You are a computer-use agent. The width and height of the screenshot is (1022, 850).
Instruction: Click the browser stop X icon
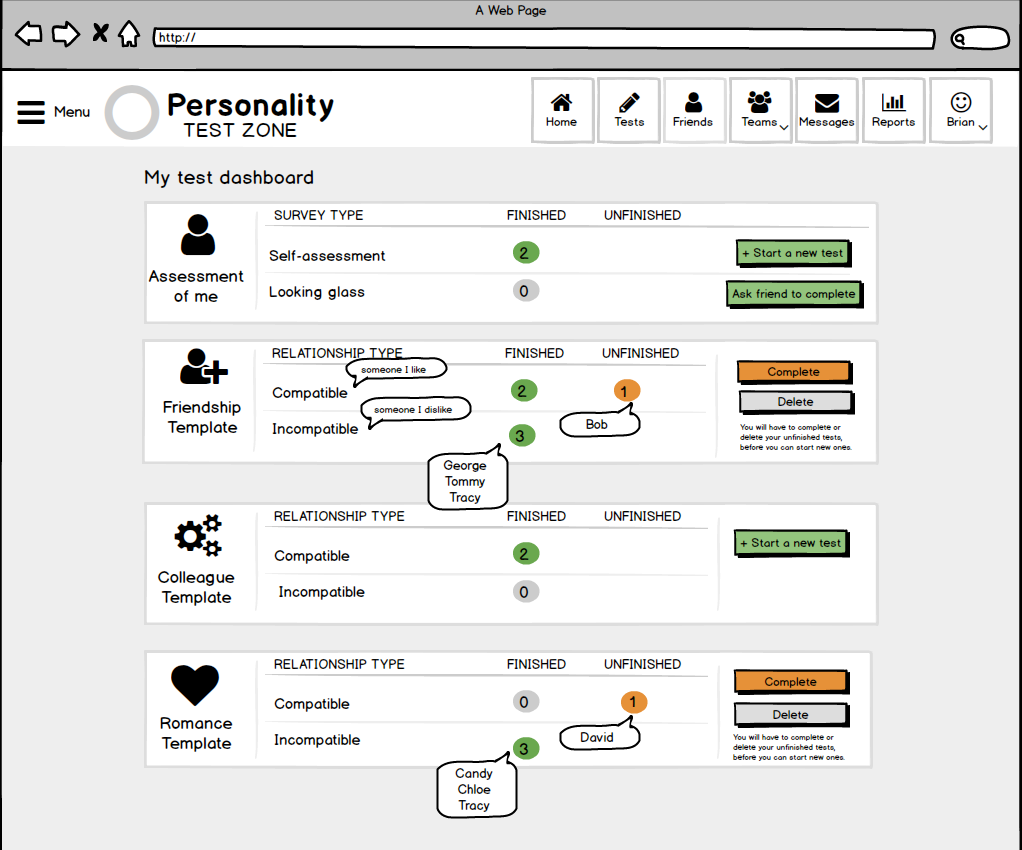pyautogui.click(x=100, y=33)
